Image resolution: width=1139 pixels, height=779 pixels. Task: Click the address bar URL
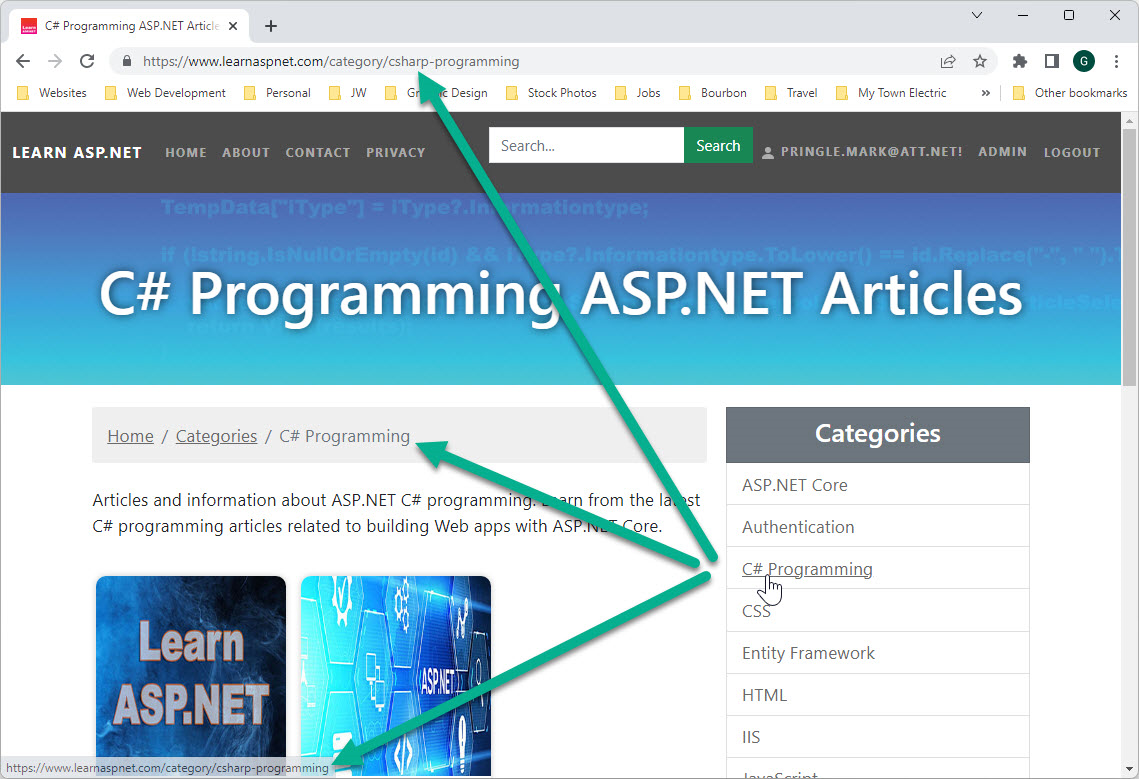pos(331,62)
